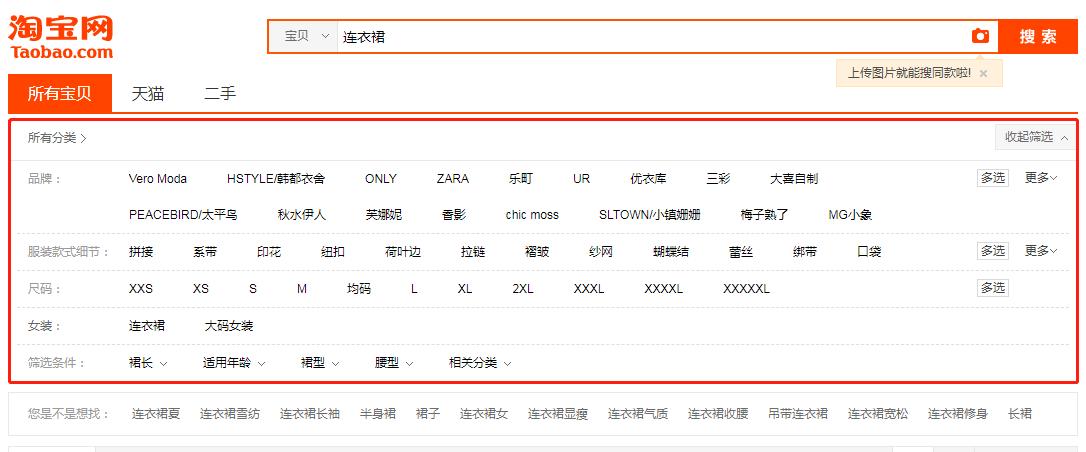1086x452 pixels.
Task: Select the 印花 style detail
Action: pos(269,251)
